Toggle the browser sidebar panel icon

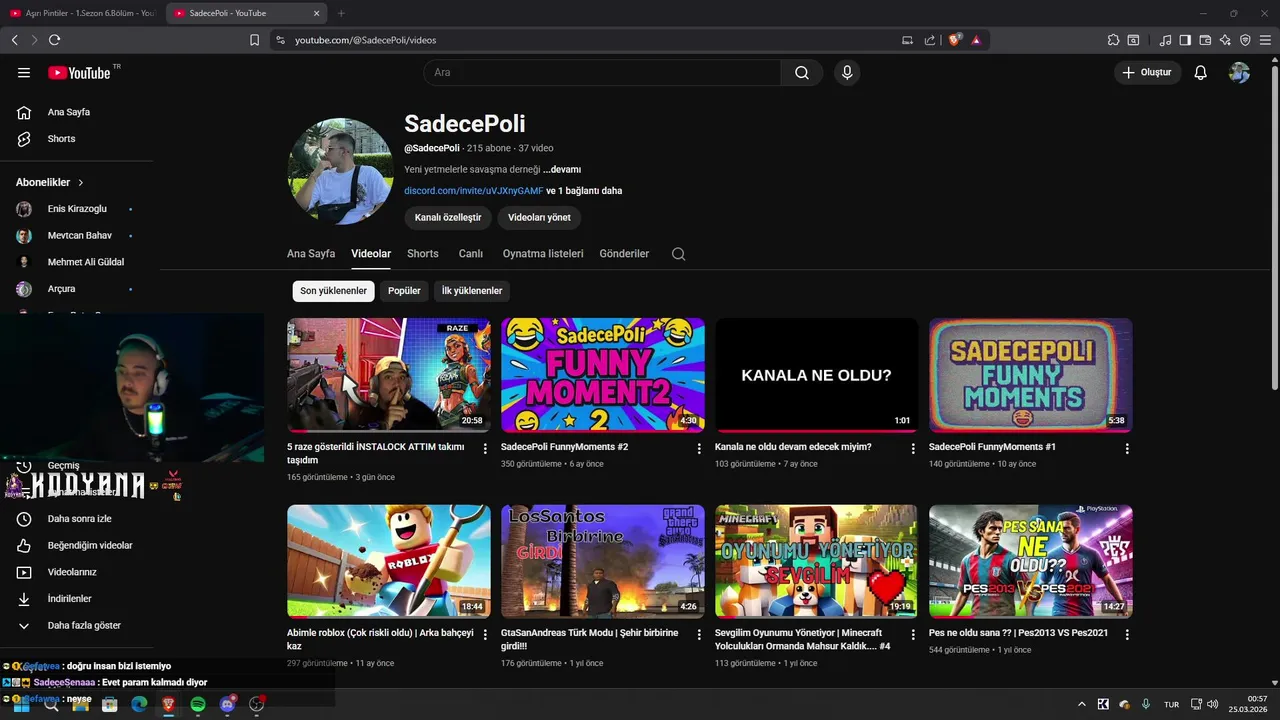[1185, 40]
